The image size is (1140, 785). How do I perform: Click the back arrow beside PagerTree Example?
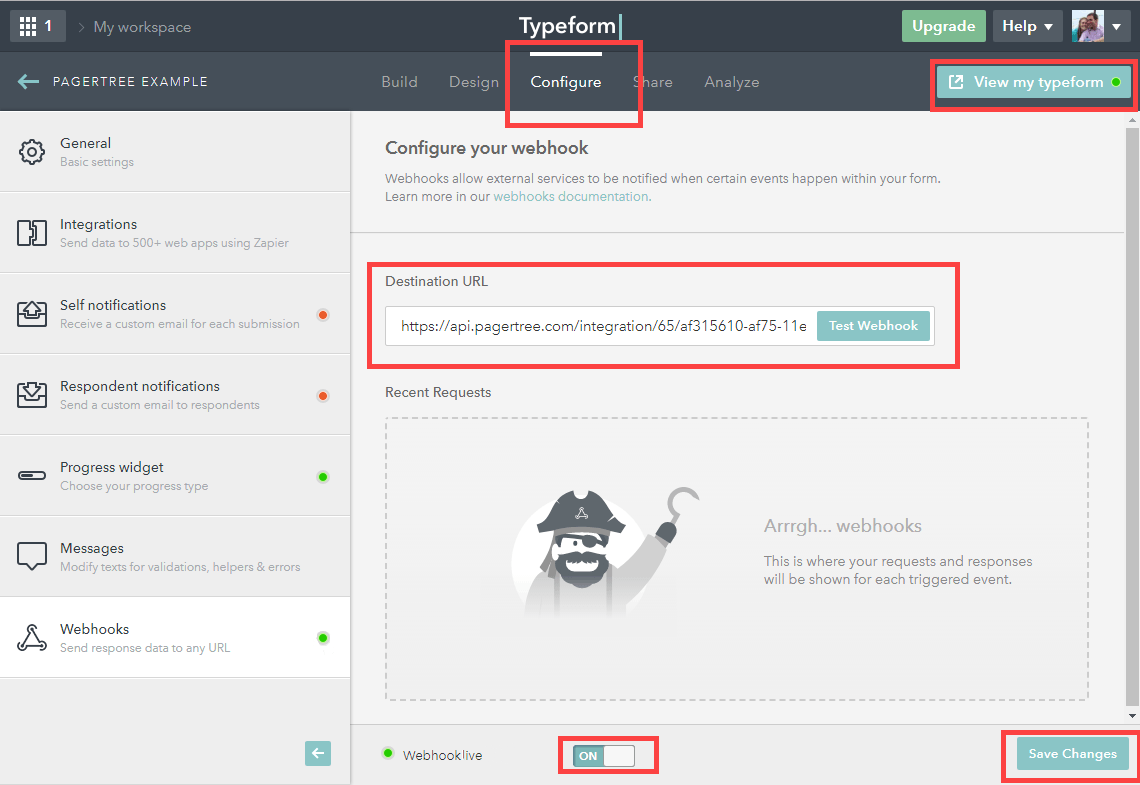(28, 82)
